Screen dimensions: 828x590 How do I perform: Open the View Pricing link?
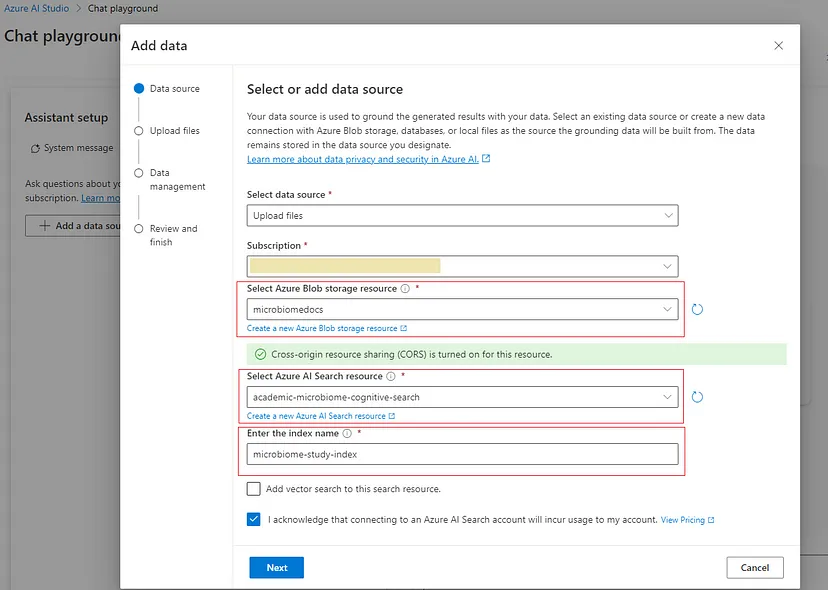683,520
